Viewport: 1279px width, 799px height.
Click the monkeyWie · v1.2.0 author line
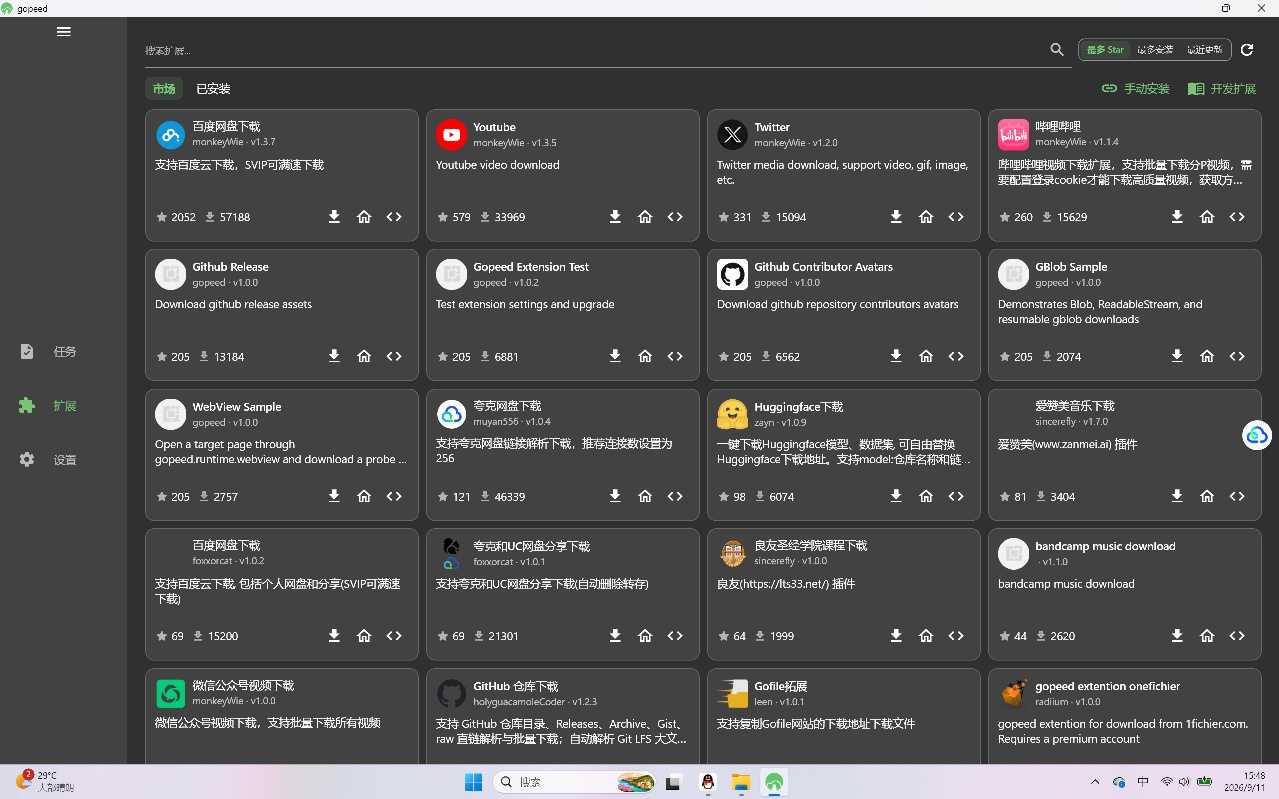pyautogui.click(x=796, y=143)
